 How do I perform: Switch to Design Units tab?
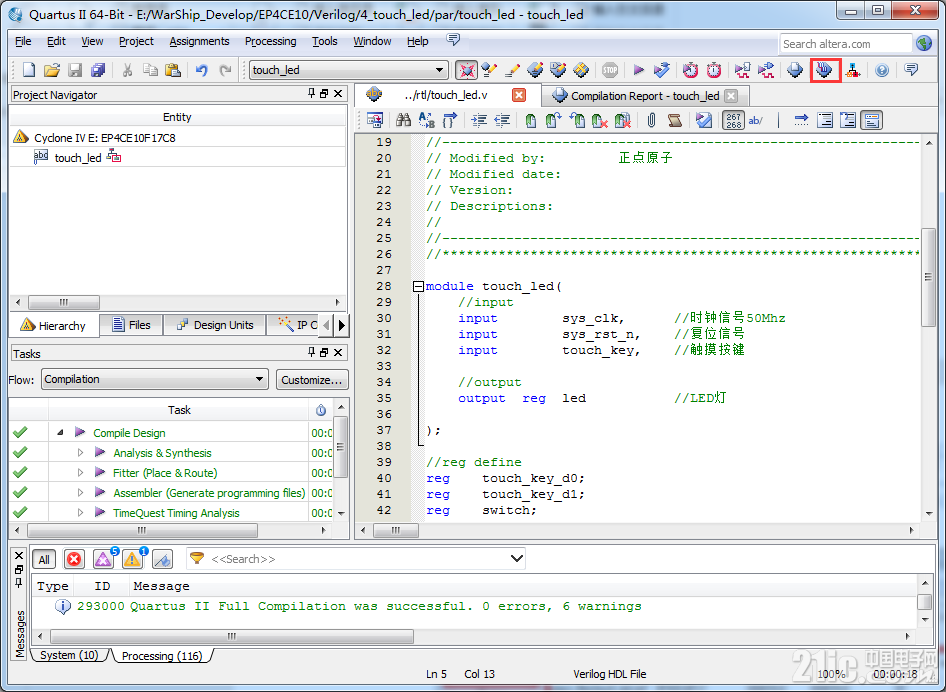click(215, 325)
